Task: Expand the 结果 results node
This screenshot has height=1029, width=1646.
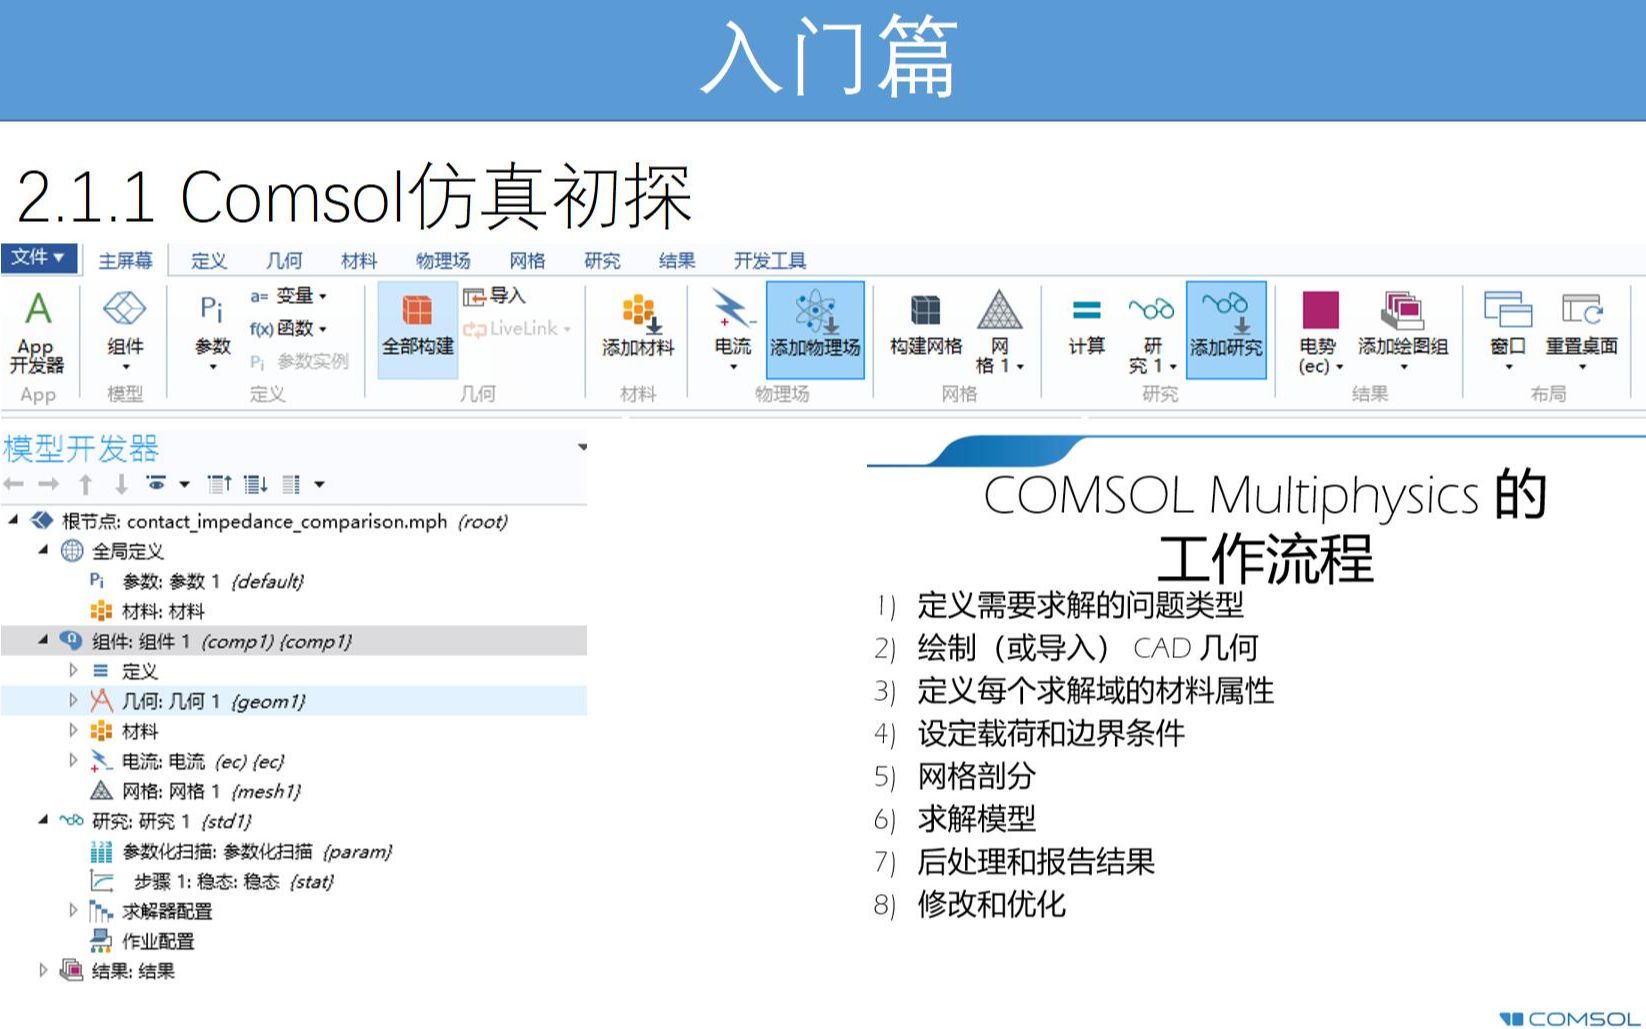Action: click(x=42, y=970)
